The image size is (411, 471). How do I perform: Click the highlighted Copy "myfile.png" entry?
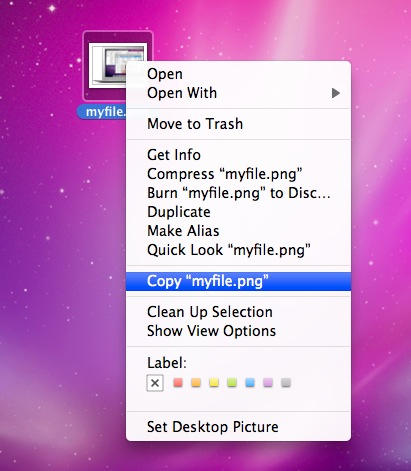point(238,281)
